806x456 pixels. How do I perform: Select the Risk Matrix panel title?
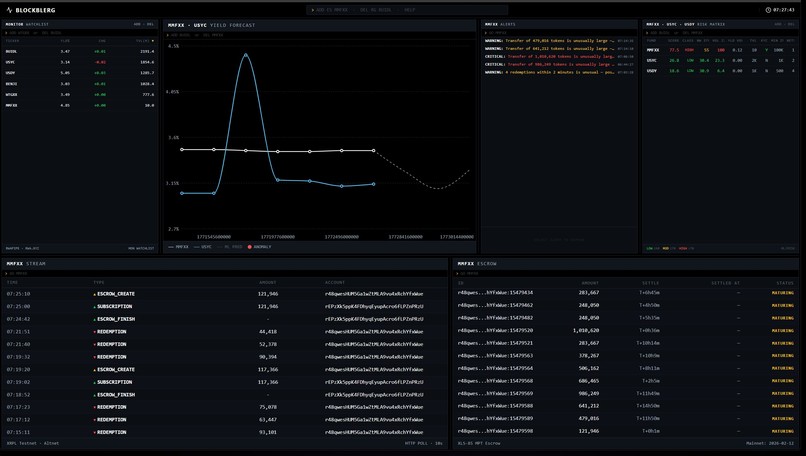(x=686, y=24)
